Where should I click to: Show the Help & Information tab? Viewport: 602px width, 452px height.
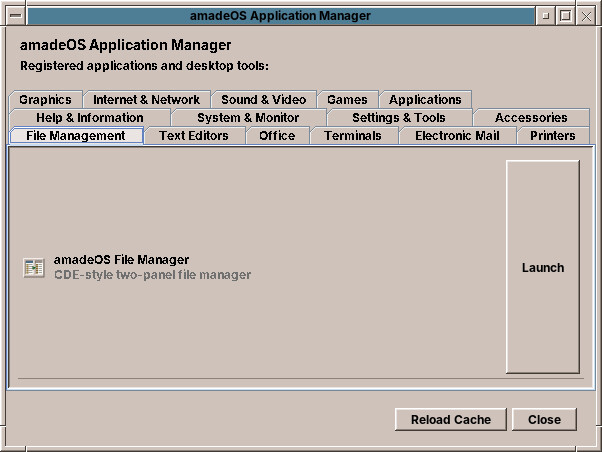pyautogui.click(x=90, y=118)
